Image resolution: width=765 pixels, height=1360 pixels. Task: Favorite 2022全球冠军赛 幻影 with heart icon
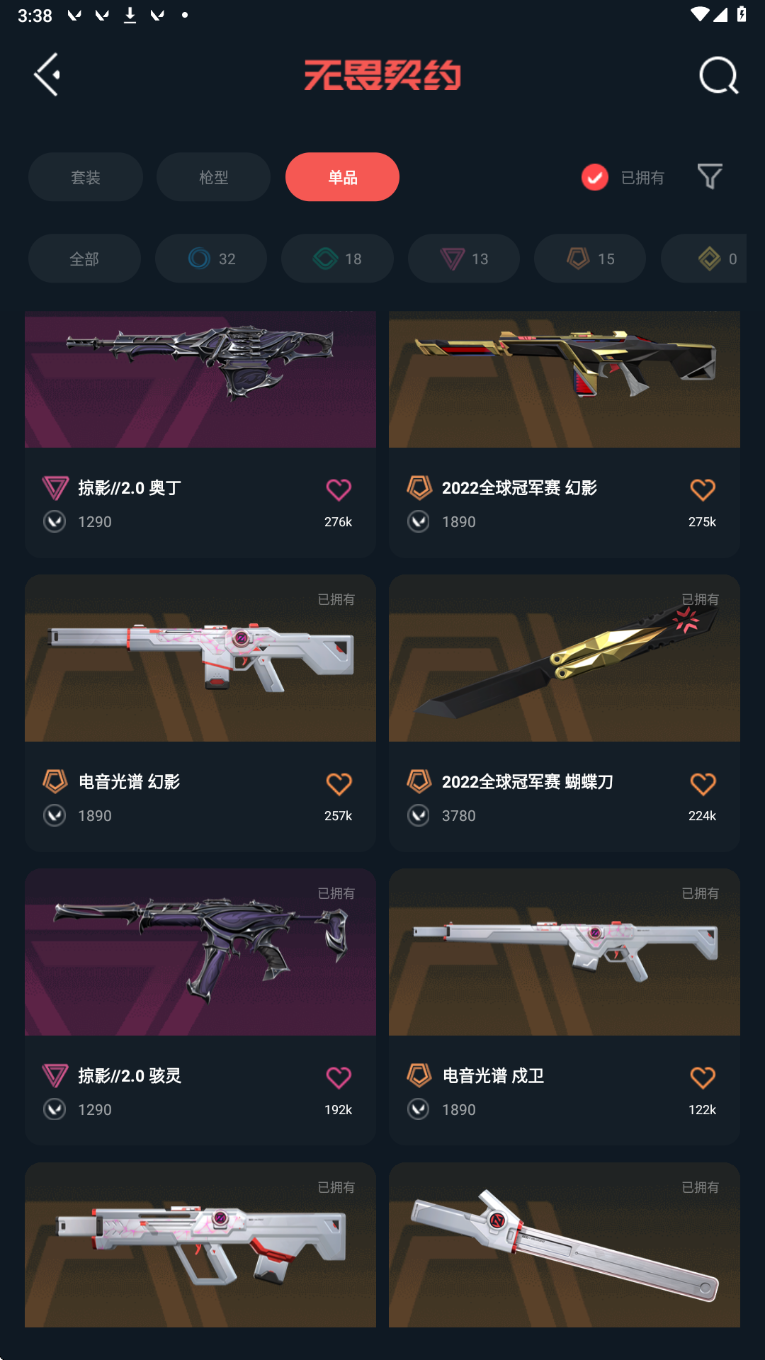703,489
